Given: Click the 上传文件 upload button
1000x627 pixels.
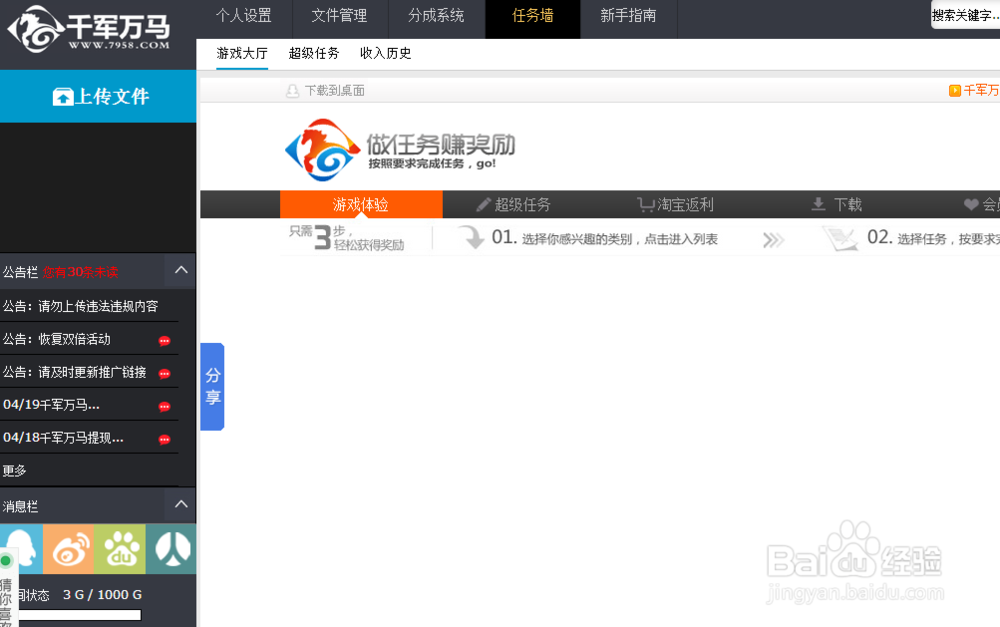Looking at the screenshot, I should point(98,96).
